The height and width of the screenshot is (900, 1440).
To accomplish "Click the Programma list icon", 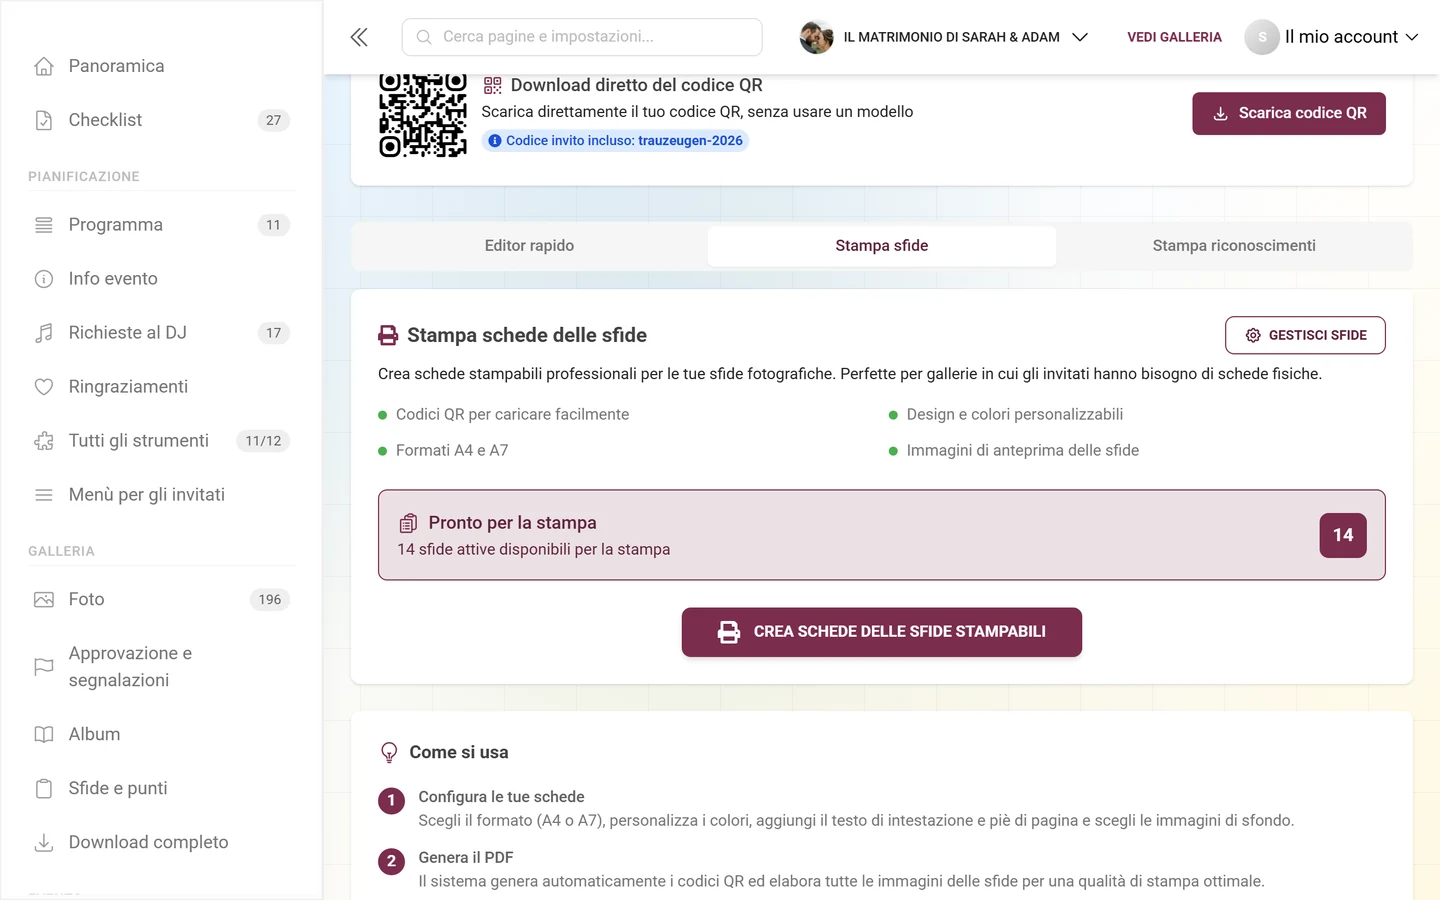I will (44, 225).
